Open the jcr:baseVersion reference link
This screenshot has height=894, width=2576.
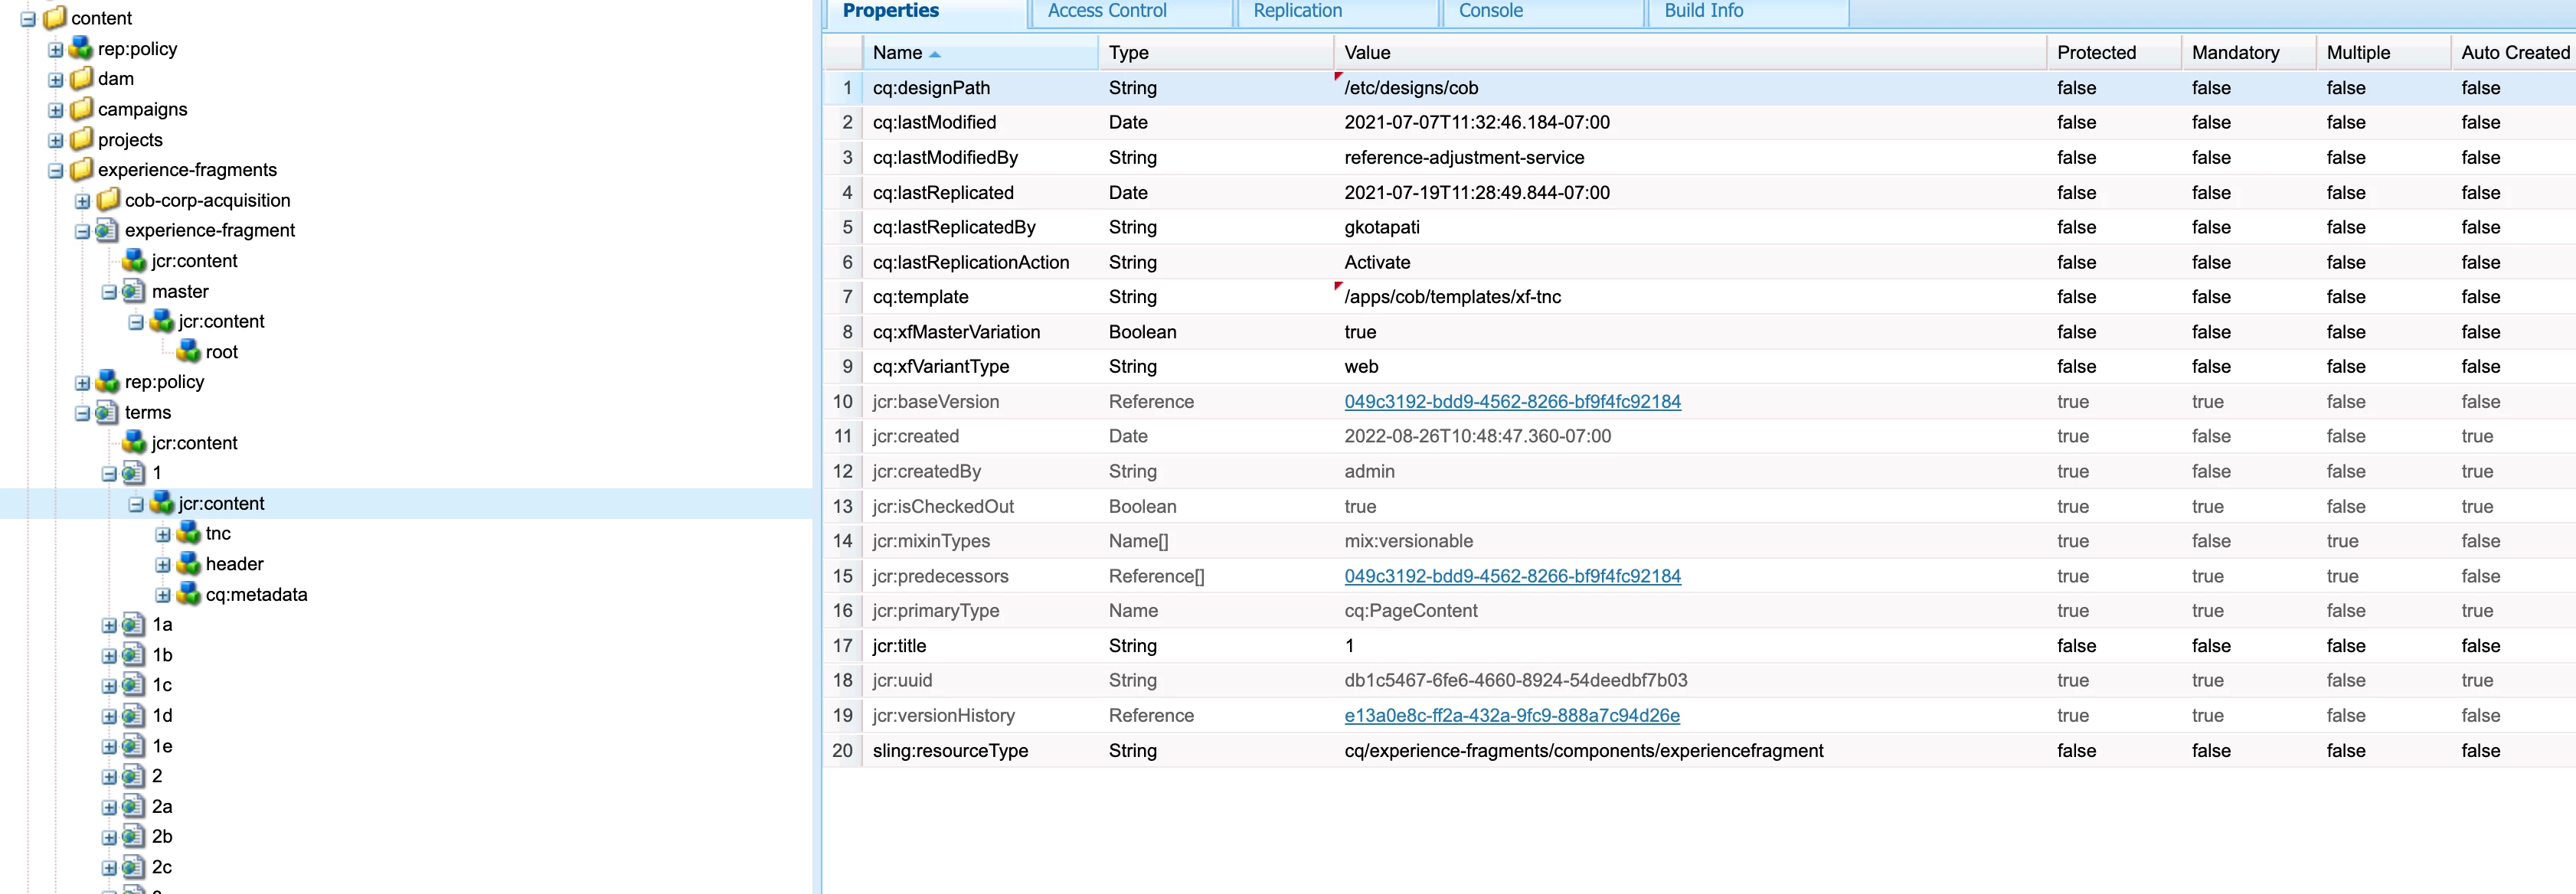[1512, 402]
